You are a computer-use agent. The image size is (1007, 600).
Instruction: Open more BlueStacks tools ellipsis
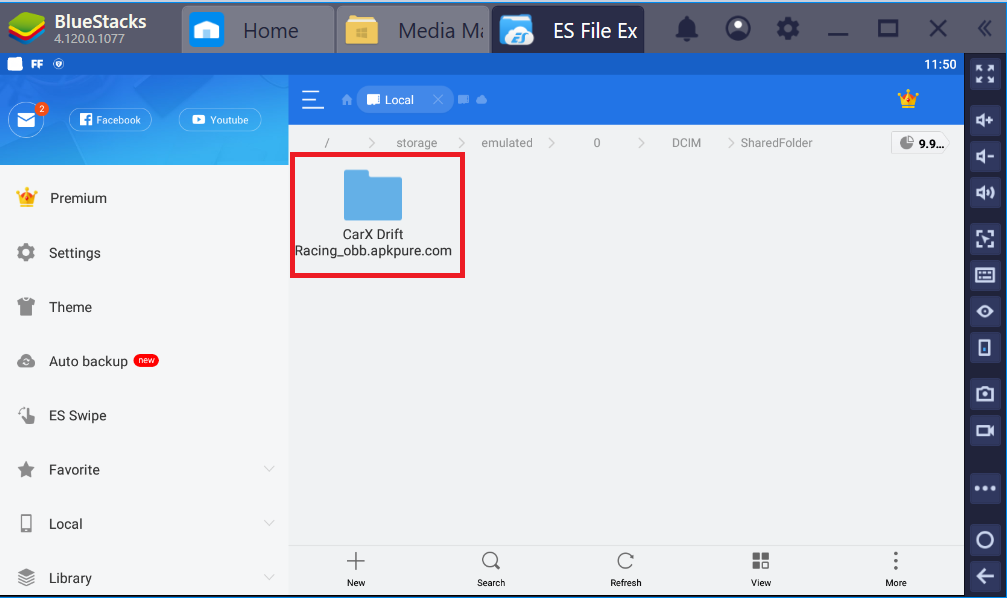(x=985, y=488)
